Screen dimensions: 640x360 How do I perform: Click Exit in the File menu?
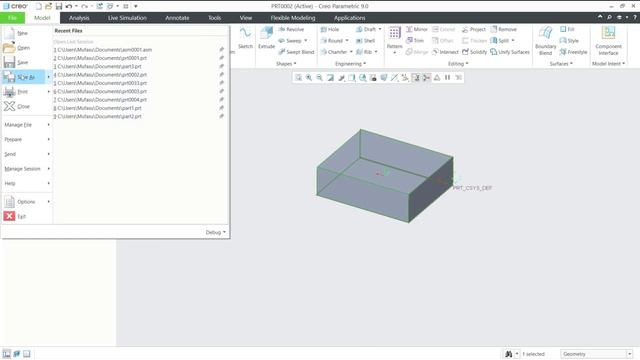click(x=27, y=217)
